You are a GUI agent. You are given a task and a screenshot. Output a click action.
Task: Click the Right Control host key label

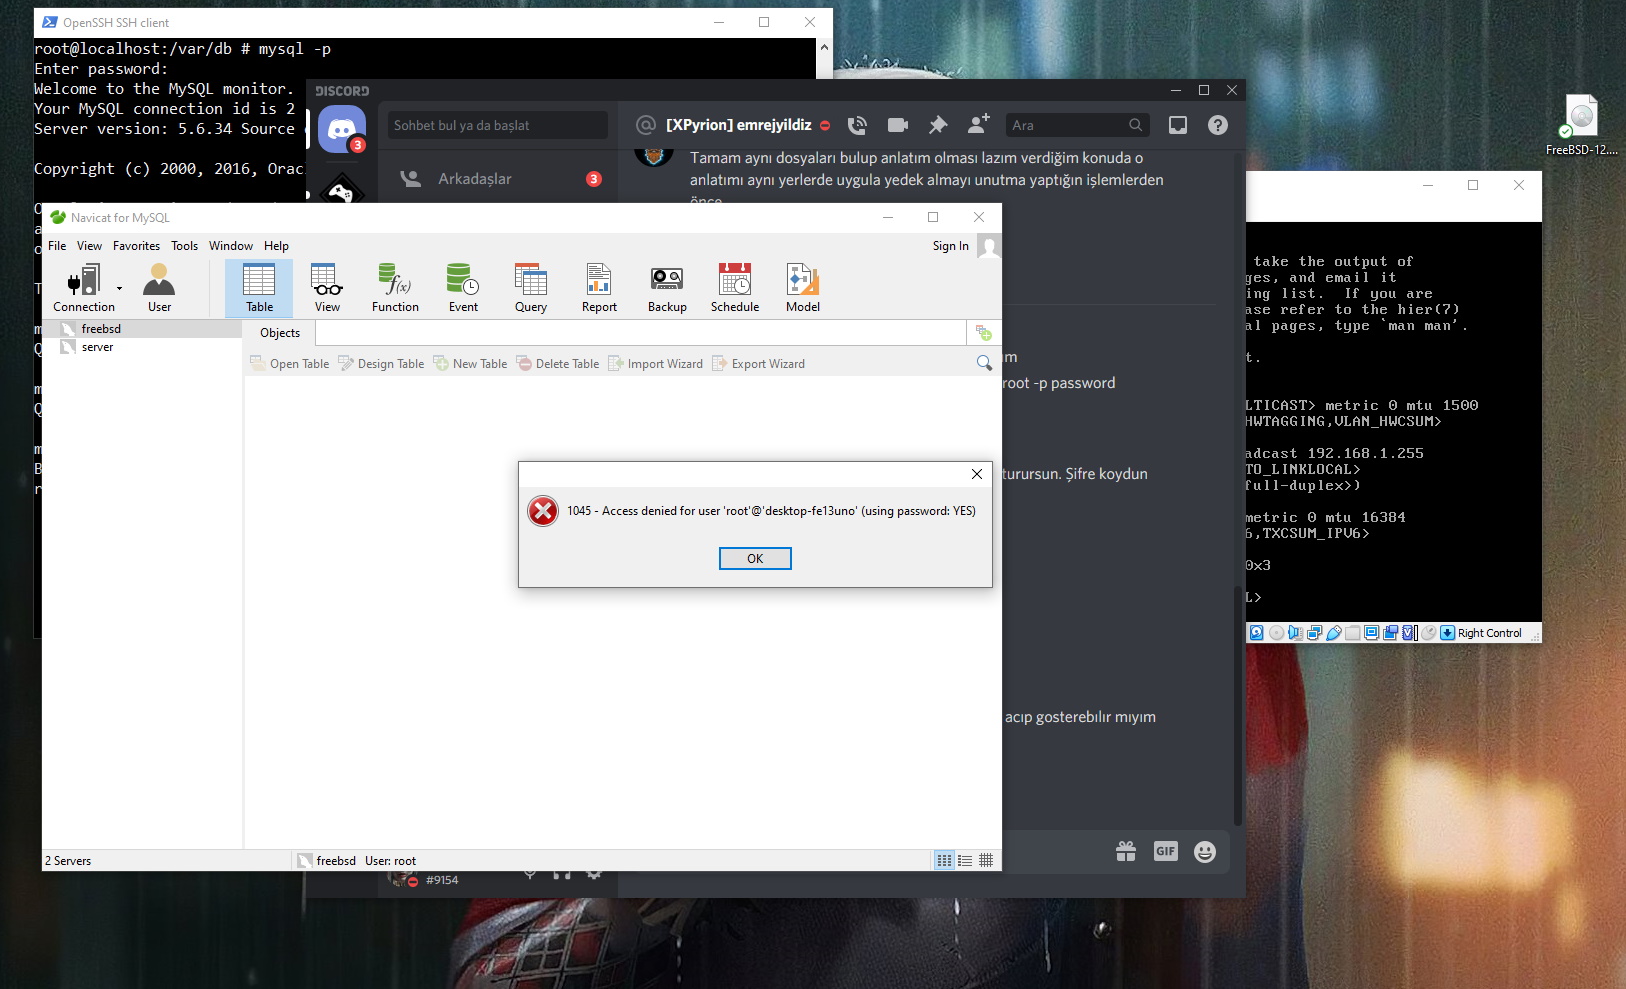coord(1489,633)
